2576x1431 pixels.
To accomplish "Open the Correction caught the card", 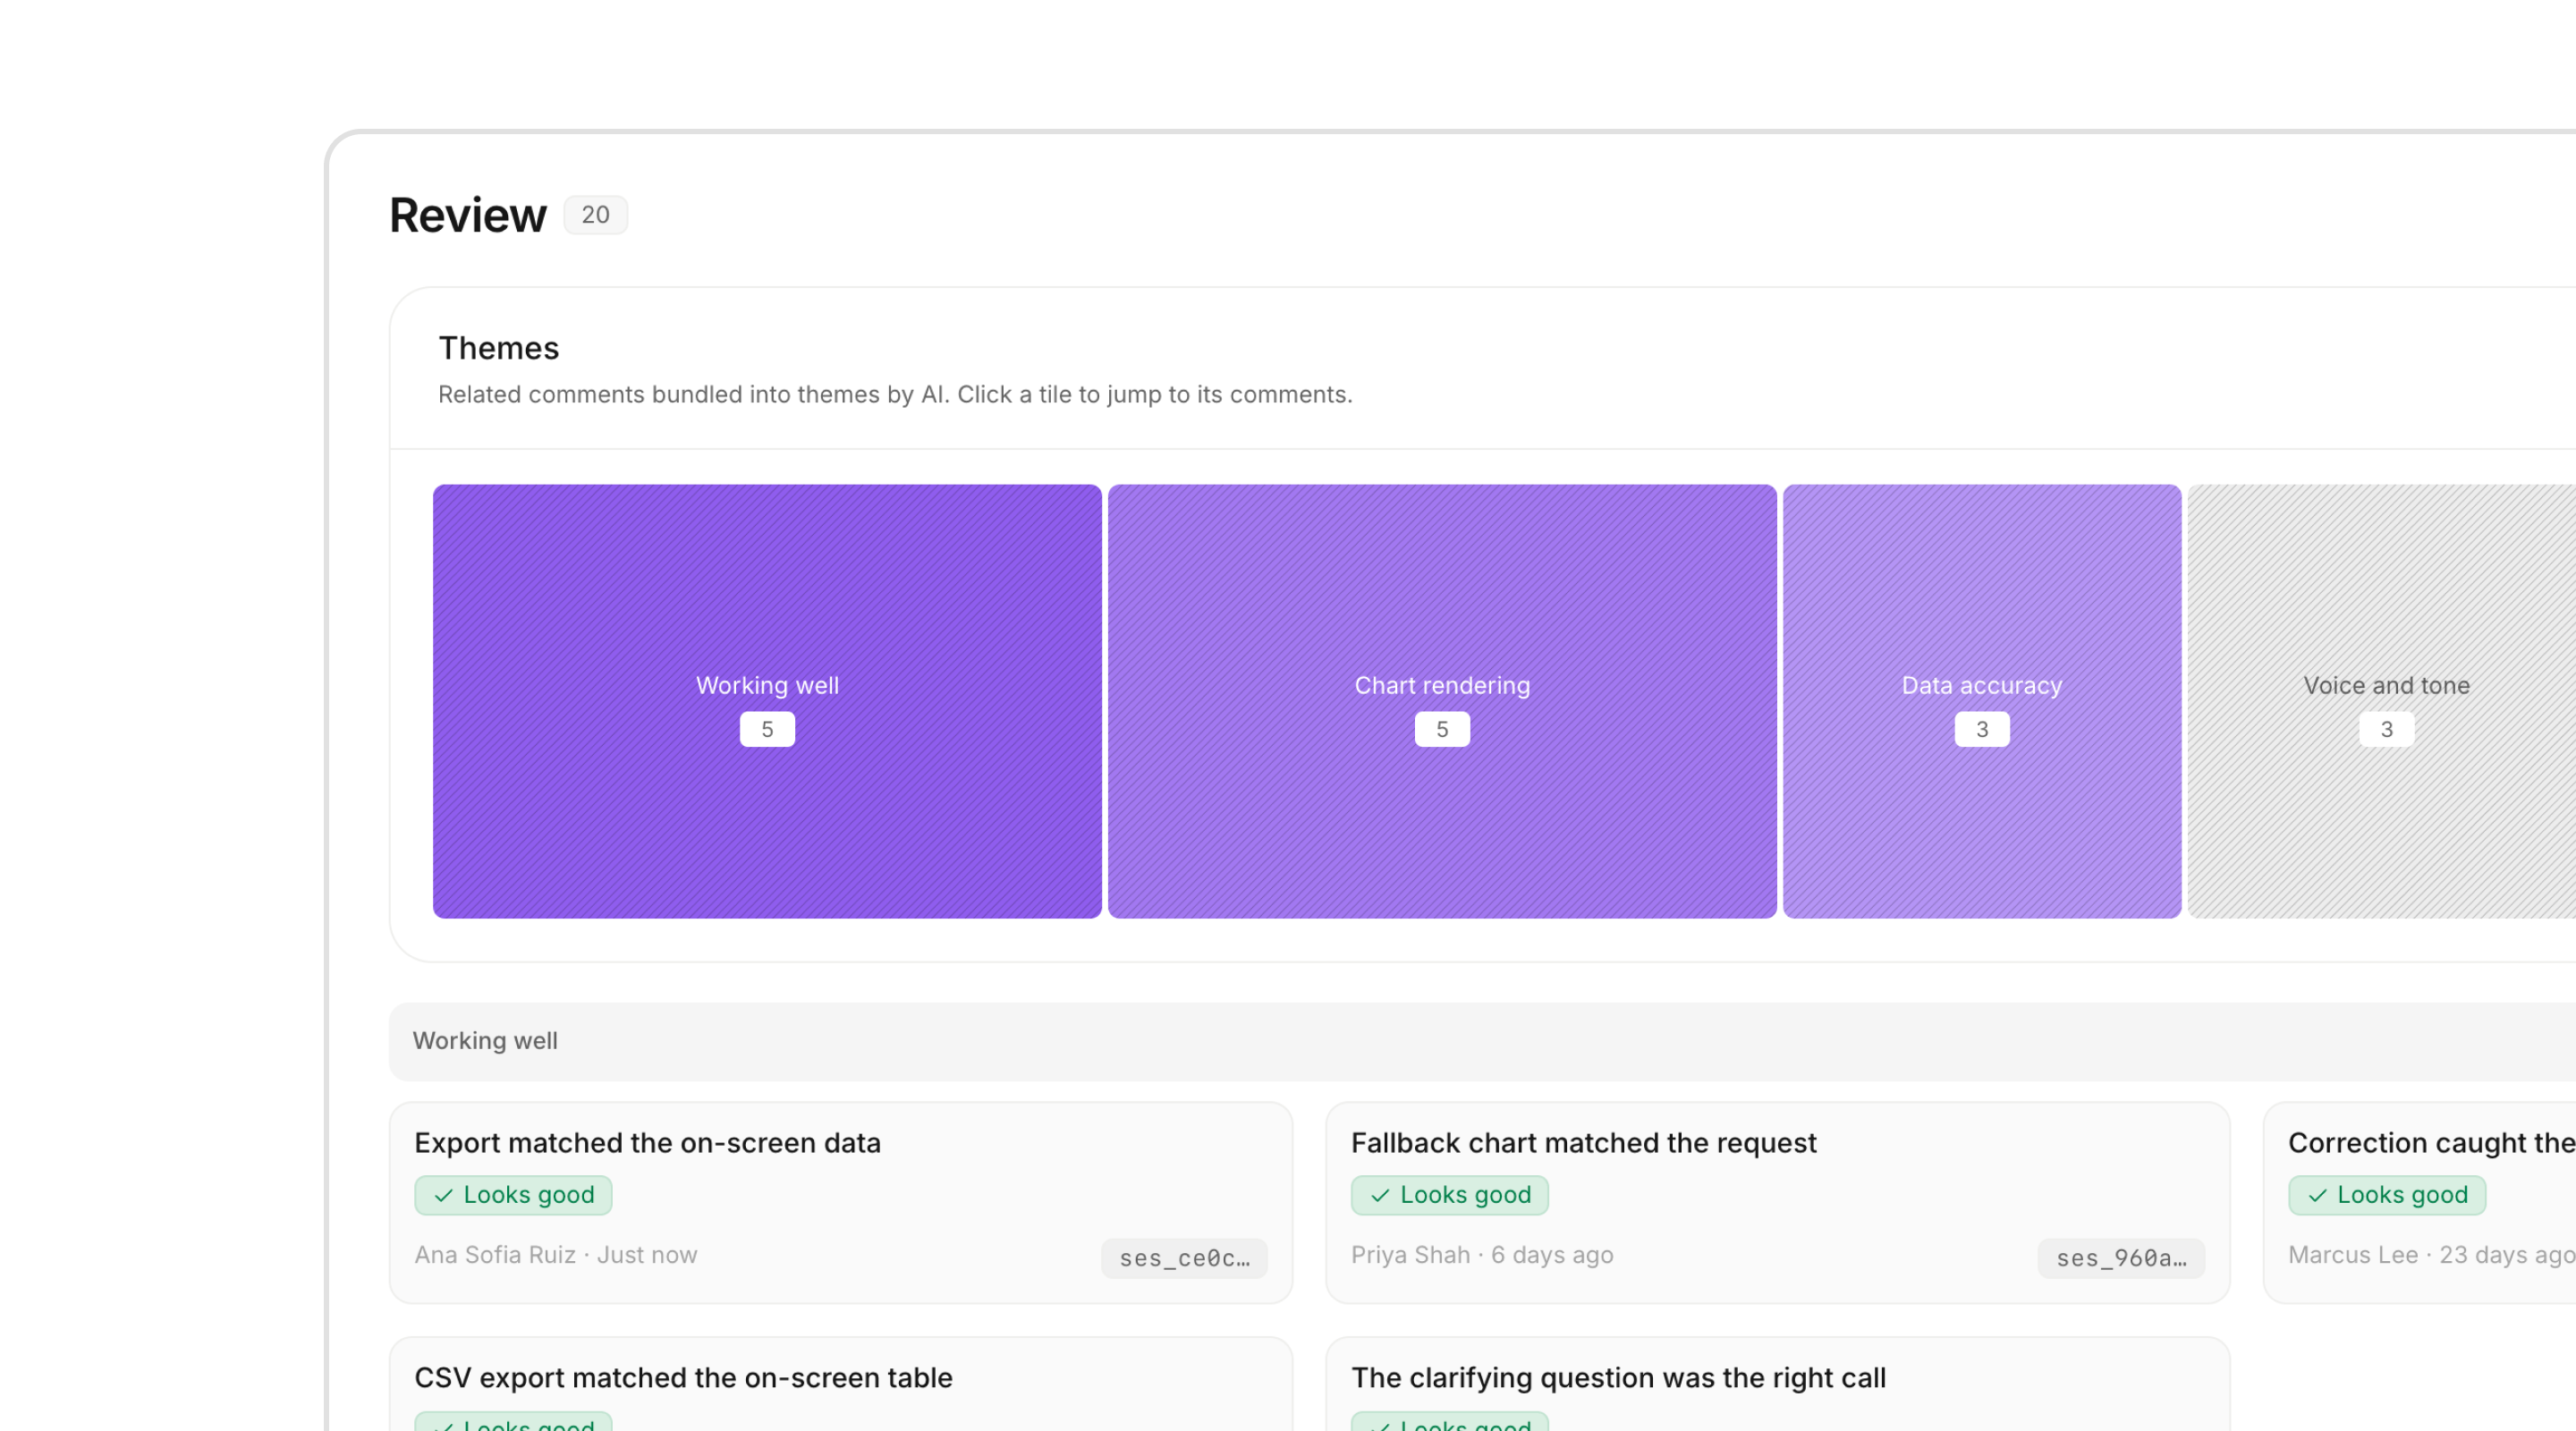I will click(x=2420, y=1203).
